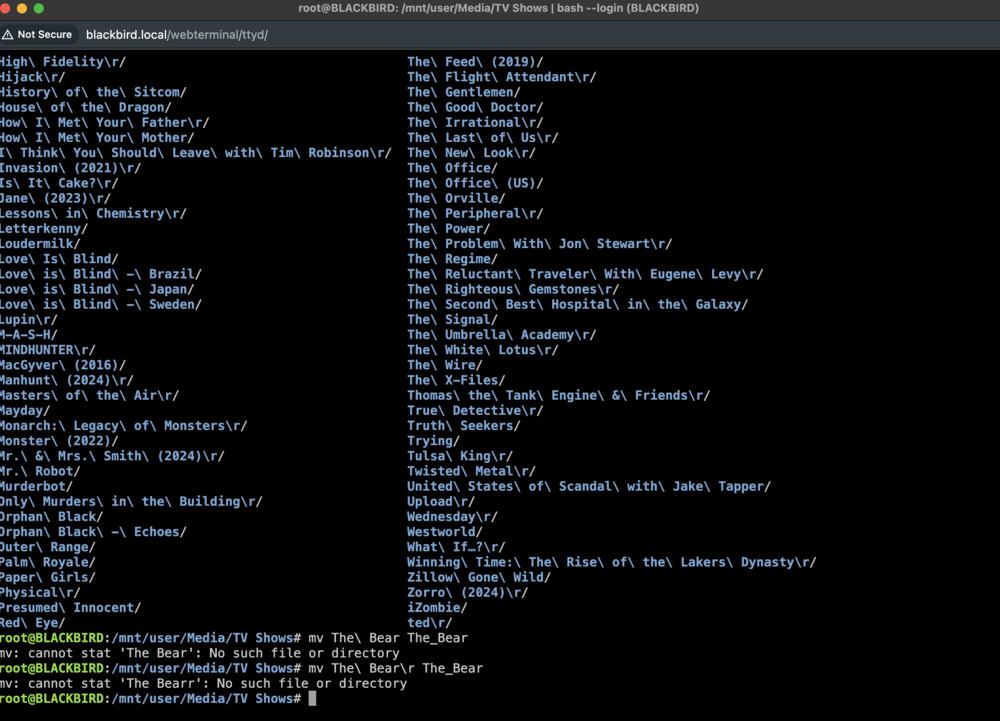Click 'The Problem With Jon Stewart' entry
The width and height of the screenshot is (1000, 721).
point(540,244)
